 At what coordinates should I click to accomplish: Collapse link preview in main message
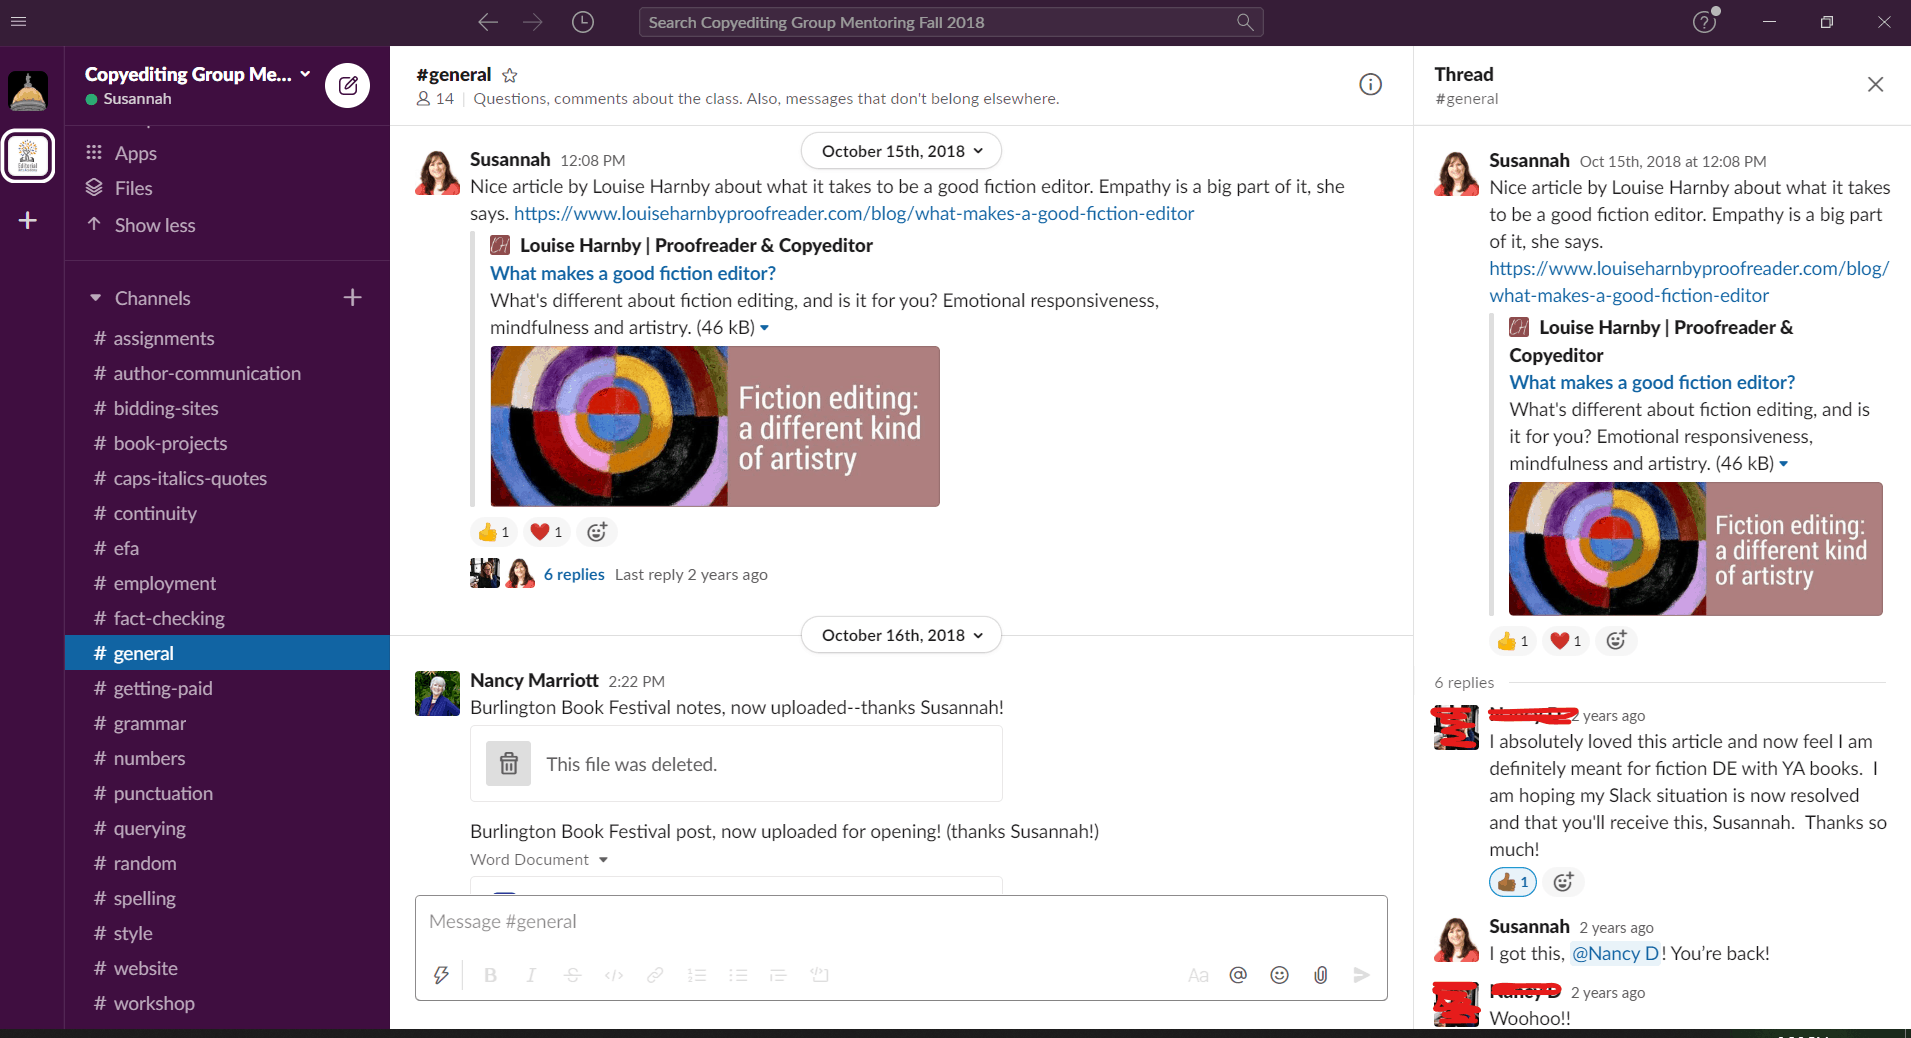coord(764,328)
